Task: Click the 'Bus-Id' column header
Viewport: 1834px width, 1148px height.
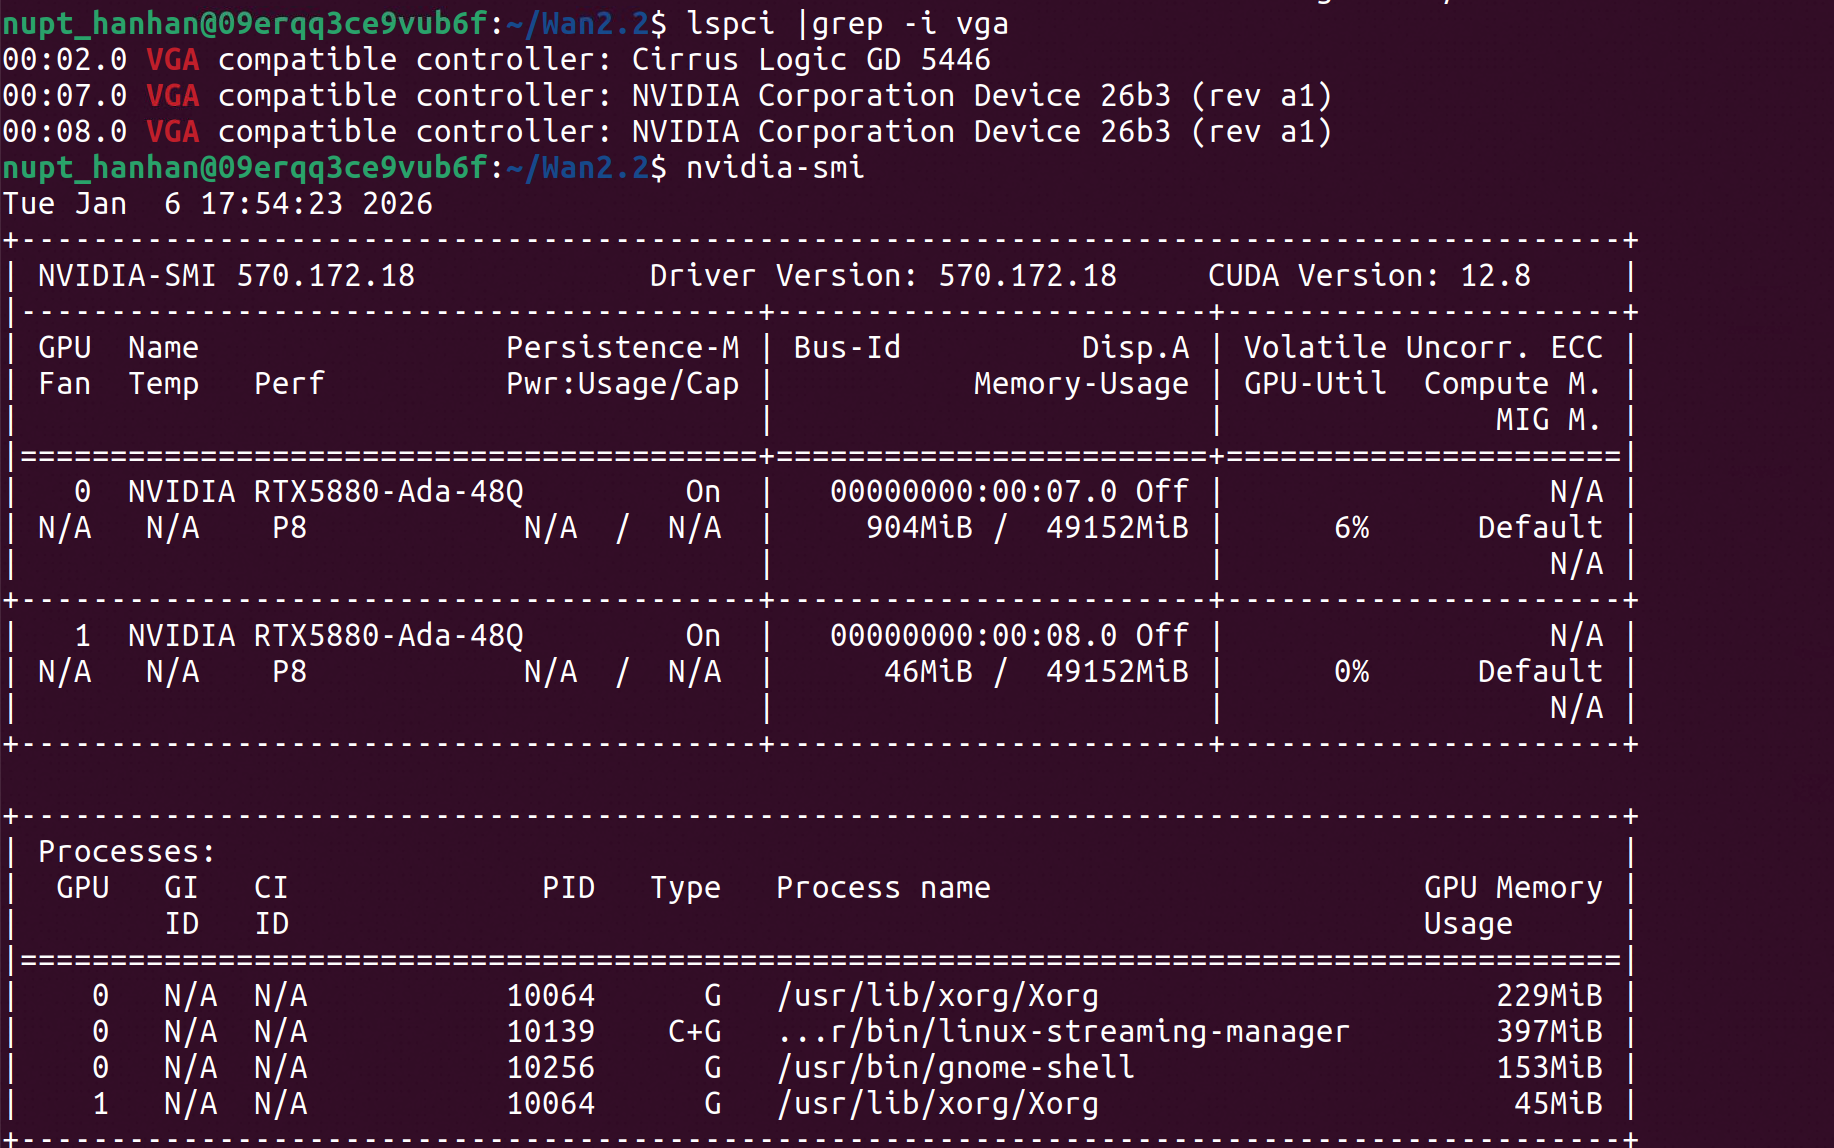Action: 847,347
